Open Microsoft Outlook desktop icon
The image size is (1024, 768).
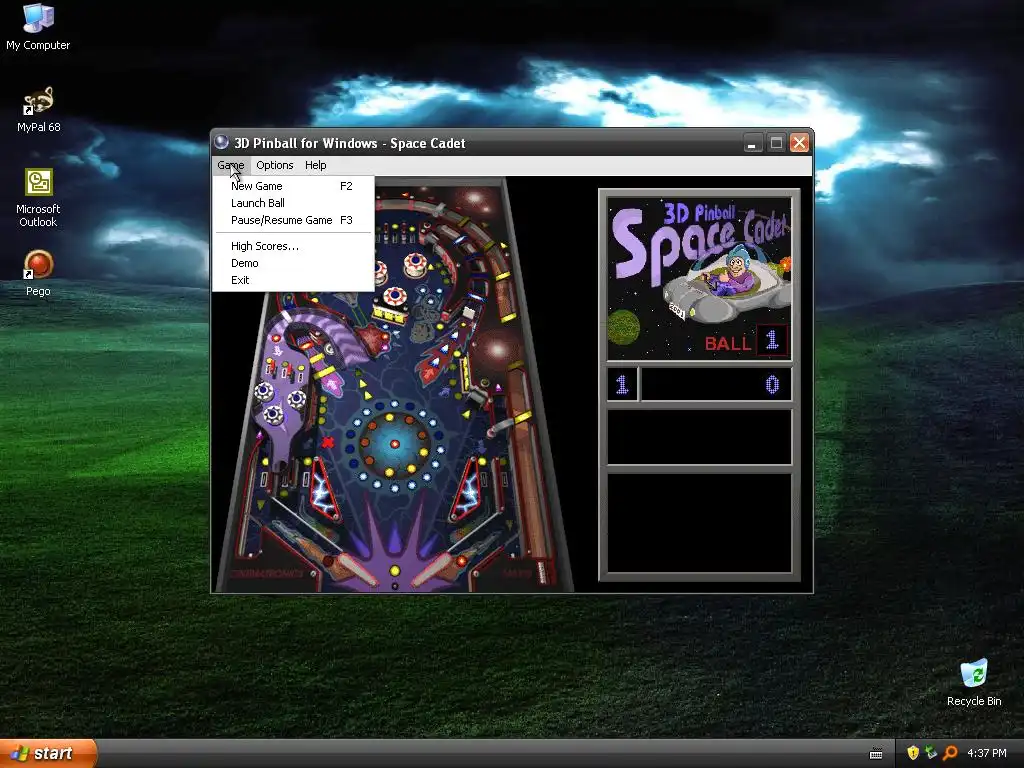(38, 197)
